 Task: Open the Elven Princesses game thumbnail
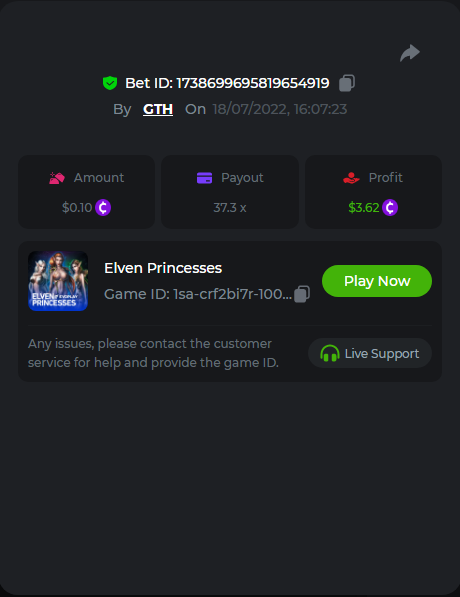click(x=58, y=281)
